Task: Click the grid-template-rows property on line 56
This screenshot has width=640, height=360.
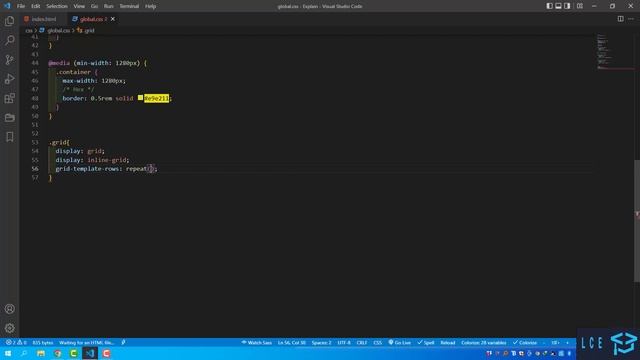Action: 87,169
